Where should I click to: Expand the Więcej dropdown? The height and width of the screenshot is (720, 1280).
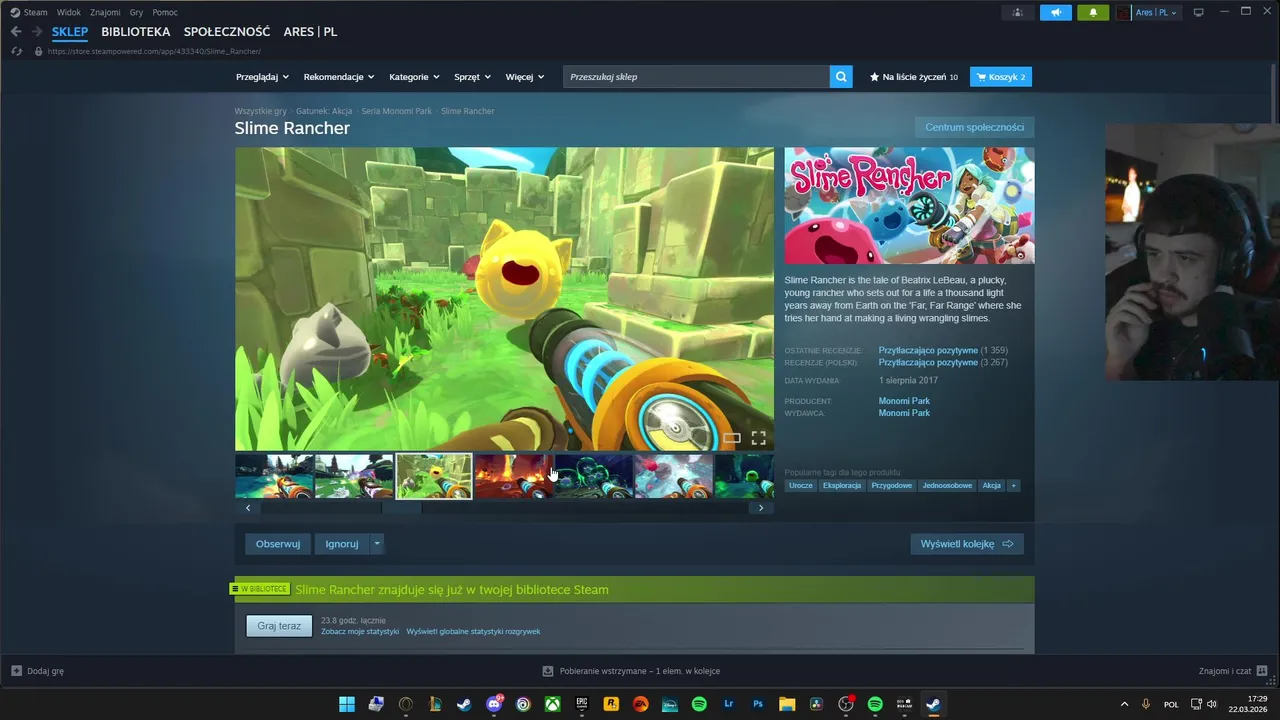[x=525, y=77]
